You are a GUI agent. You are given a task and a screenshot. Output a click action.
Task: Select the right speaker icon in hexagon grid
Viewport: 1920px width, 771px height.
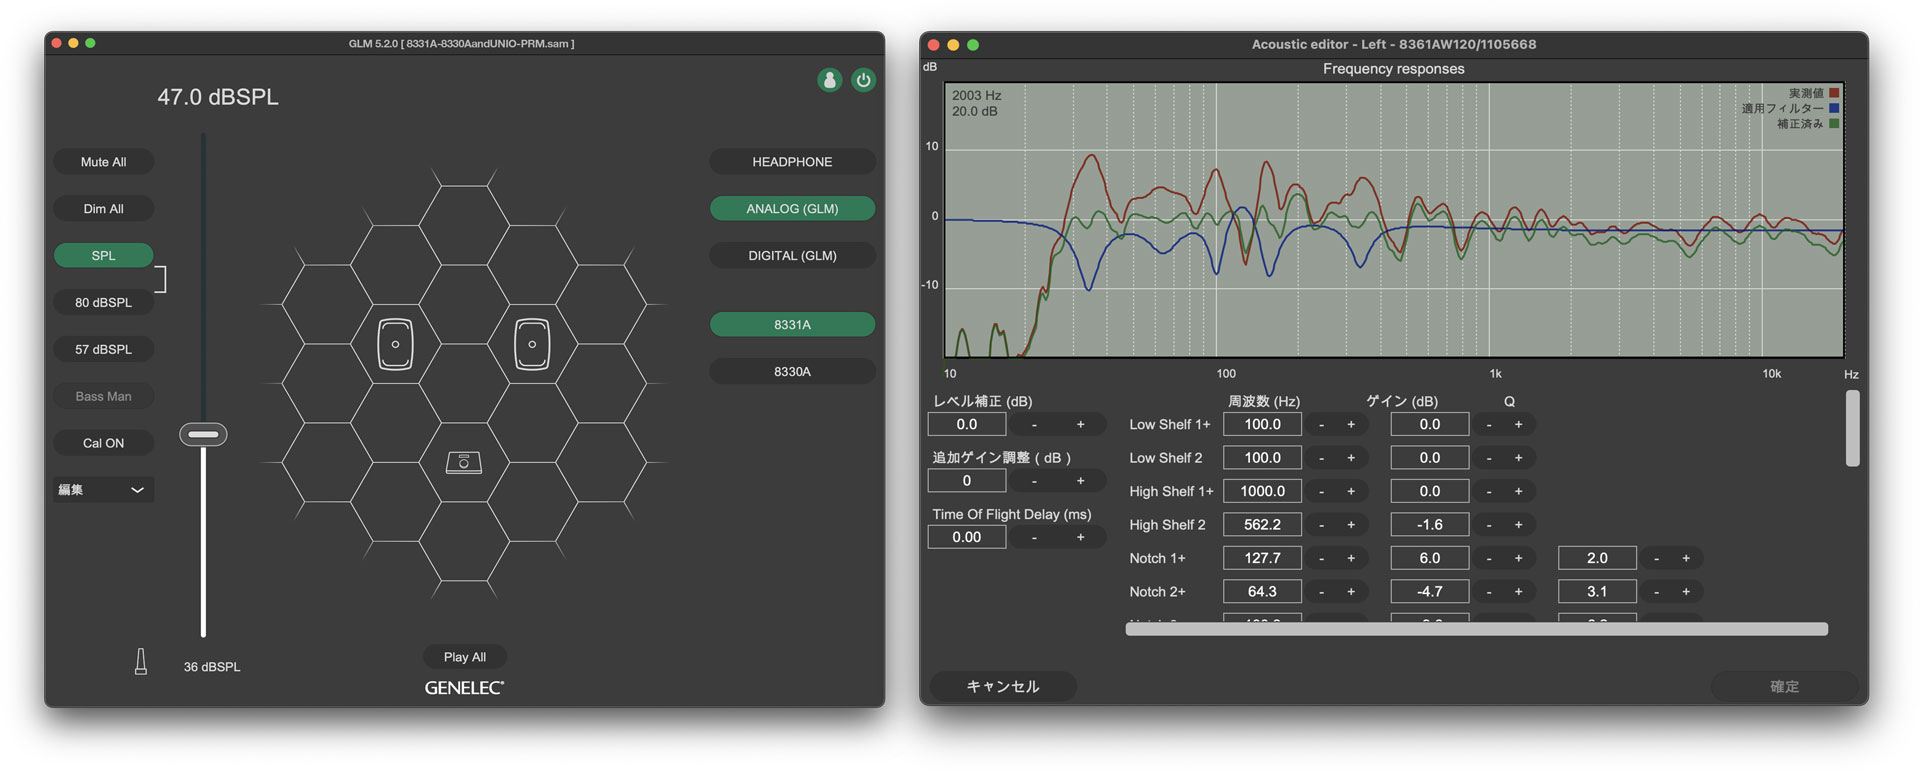point(532,344)
